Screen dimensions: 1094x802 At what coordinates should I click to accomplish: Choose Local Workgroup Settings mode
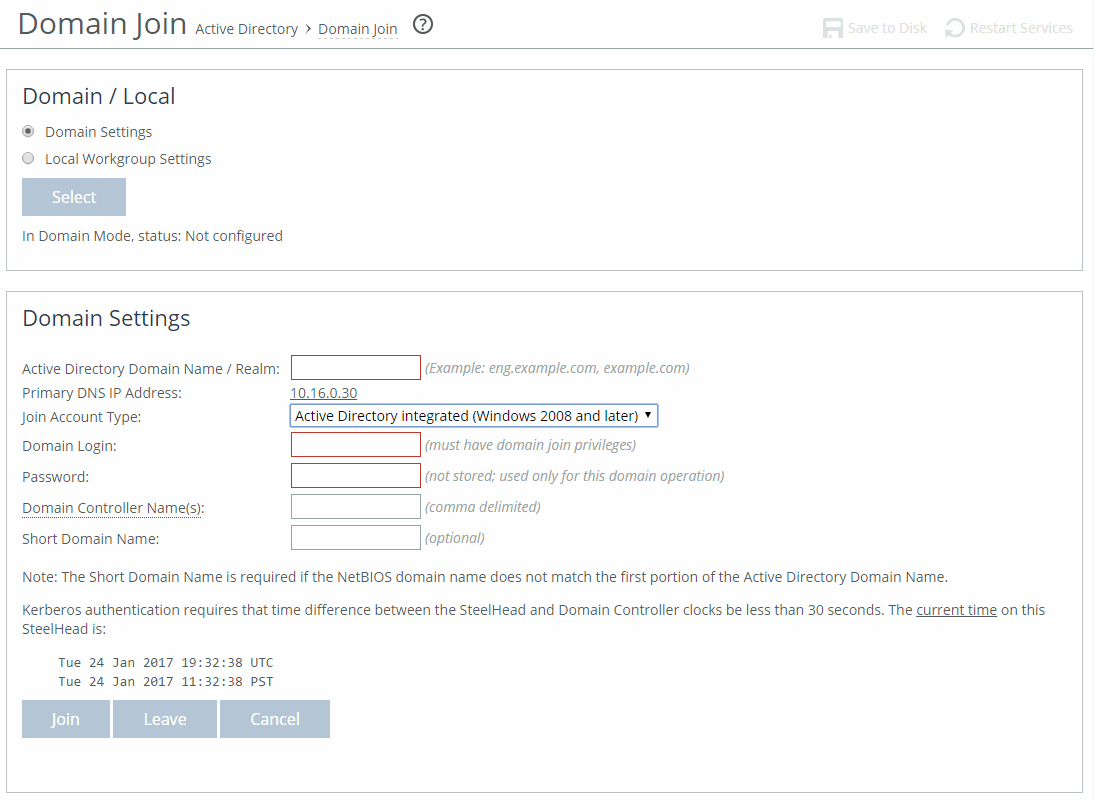click(x=27, y=158)
